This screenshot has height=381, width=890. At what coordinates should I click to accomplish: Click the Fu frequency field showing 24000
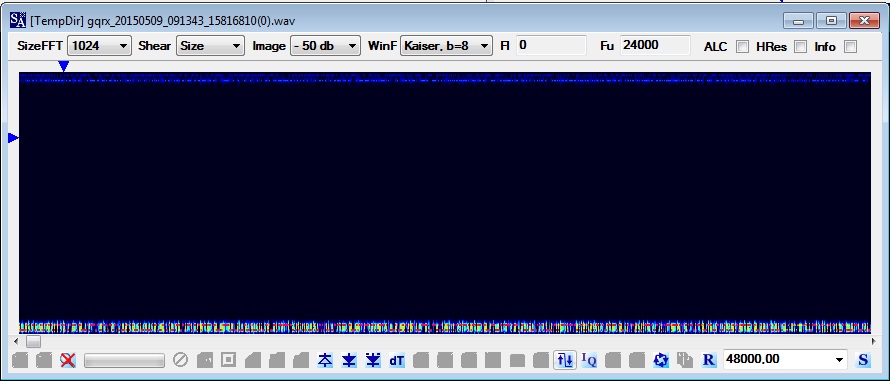tap(655, 45)
